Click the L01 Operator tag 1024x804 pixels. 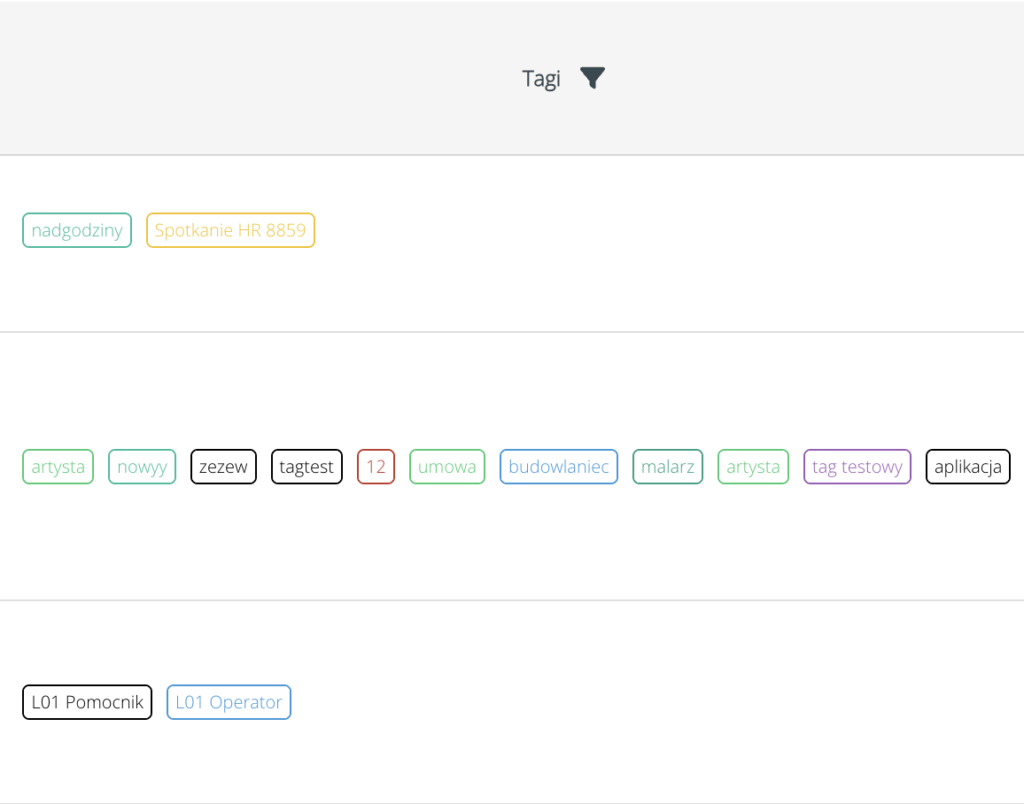pyautogui.click(x=229, y=702)
